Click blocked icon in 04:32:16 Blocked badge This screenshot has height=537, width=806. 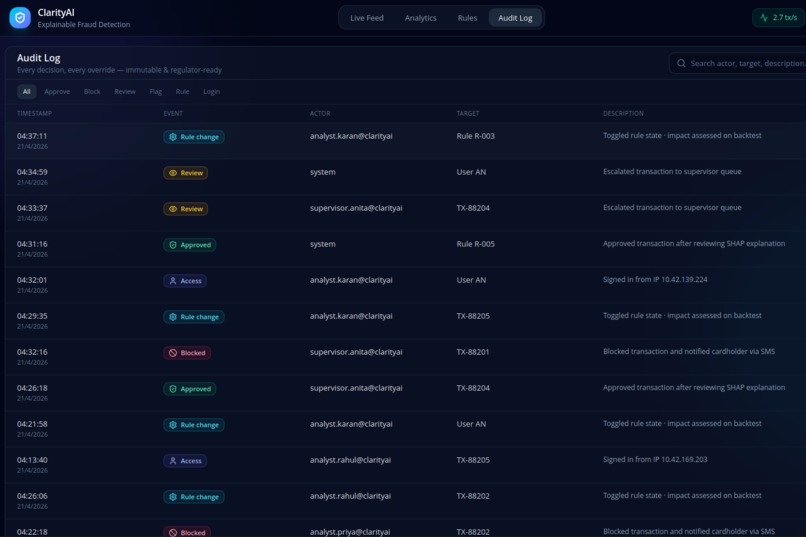[x=173, y=353]
